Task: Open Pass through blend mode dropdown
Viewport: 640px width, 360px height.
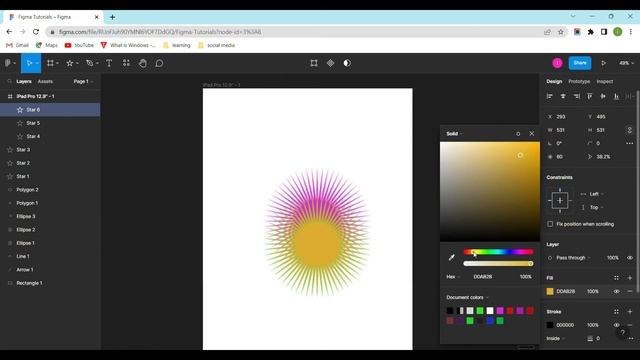Action: (x=573, y=258)
